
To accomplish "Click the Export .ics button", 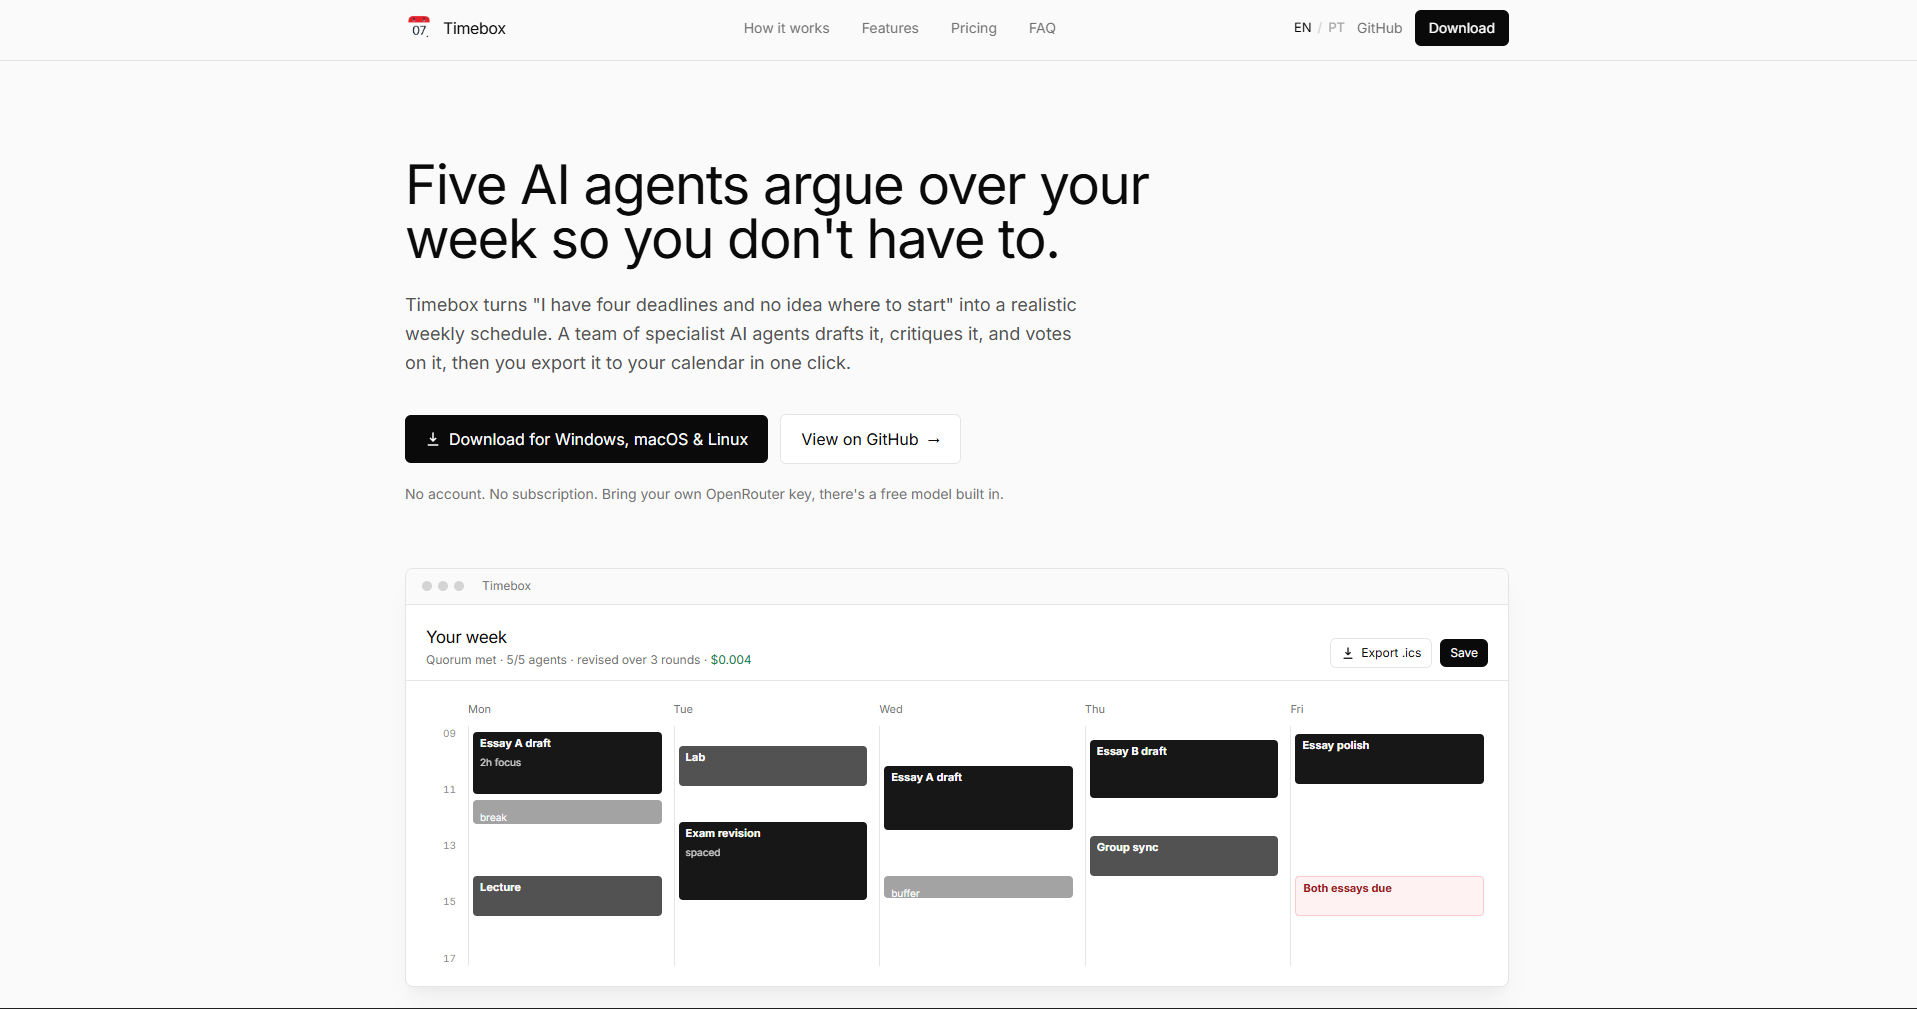I will point(1380,653).
